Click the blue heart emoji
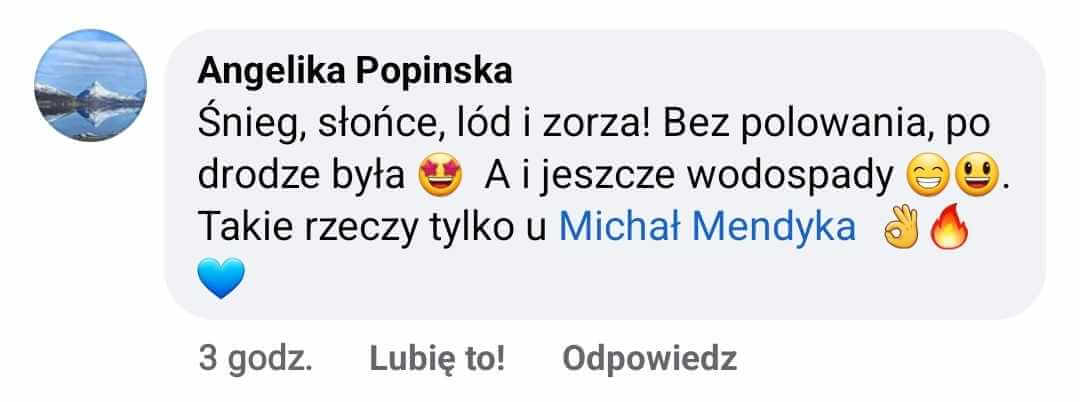This screenshot has height=402, width=1080. pos(221,278)
